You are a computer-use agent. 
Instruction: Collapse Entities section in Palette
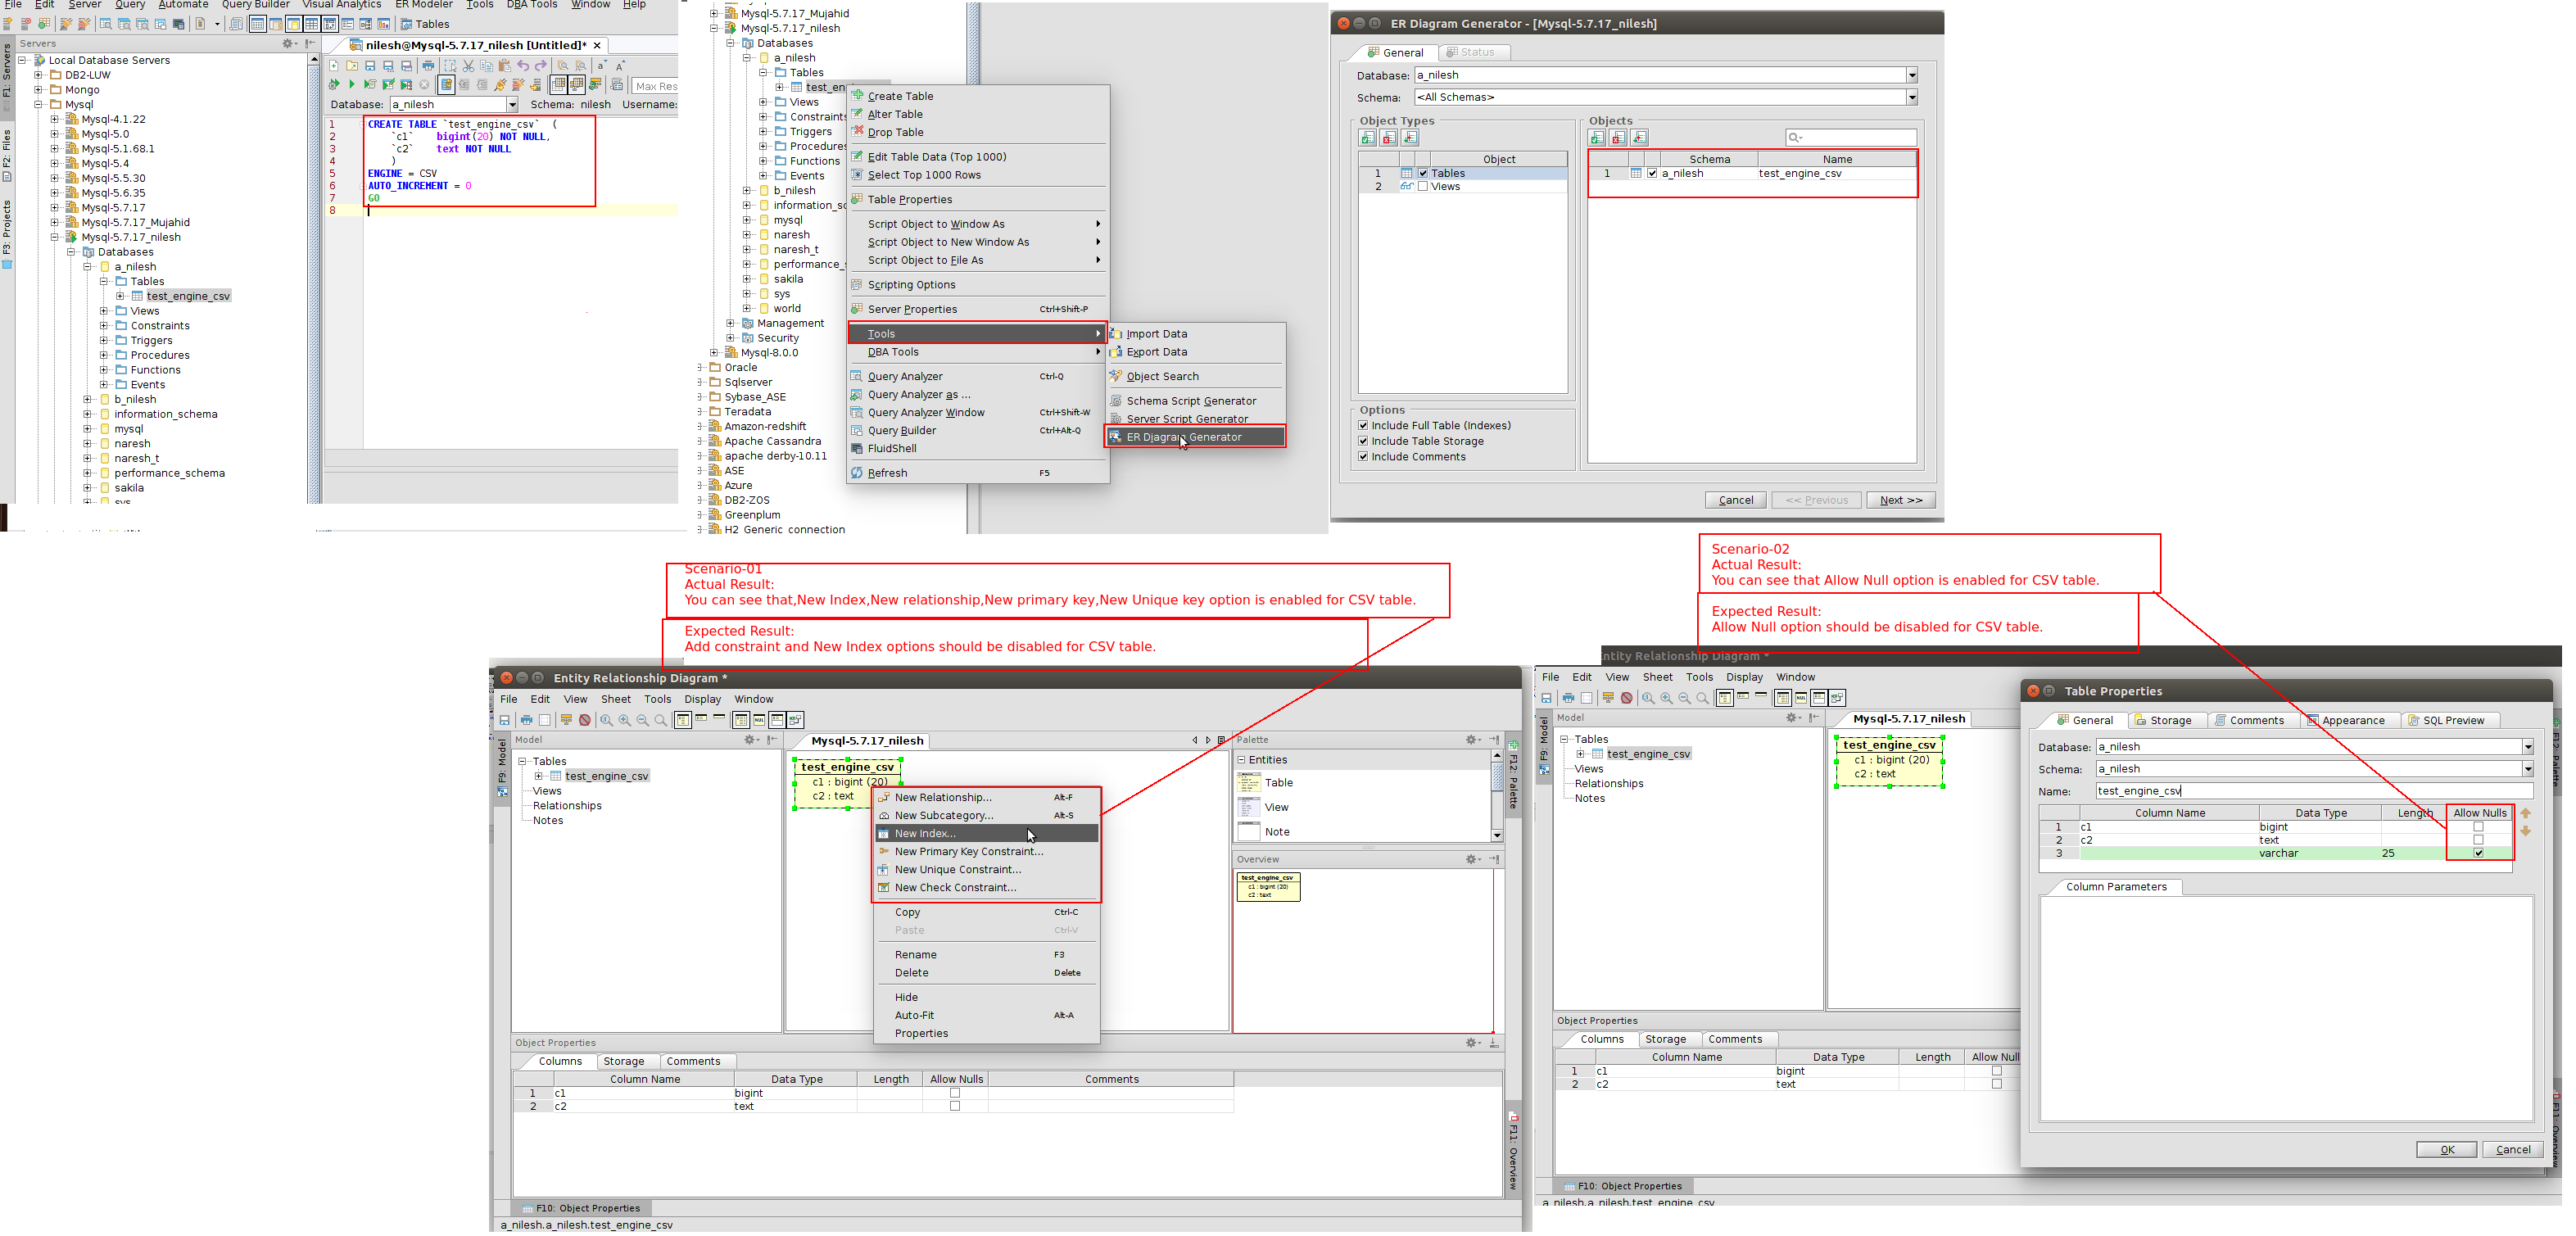[x=1241, y=760]
